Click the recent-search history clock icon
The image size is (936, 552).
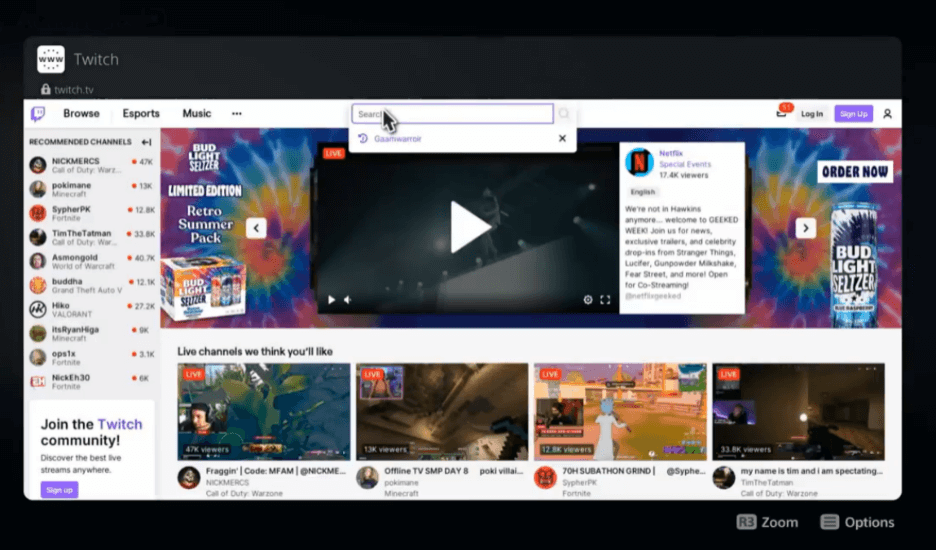(362, 138)
